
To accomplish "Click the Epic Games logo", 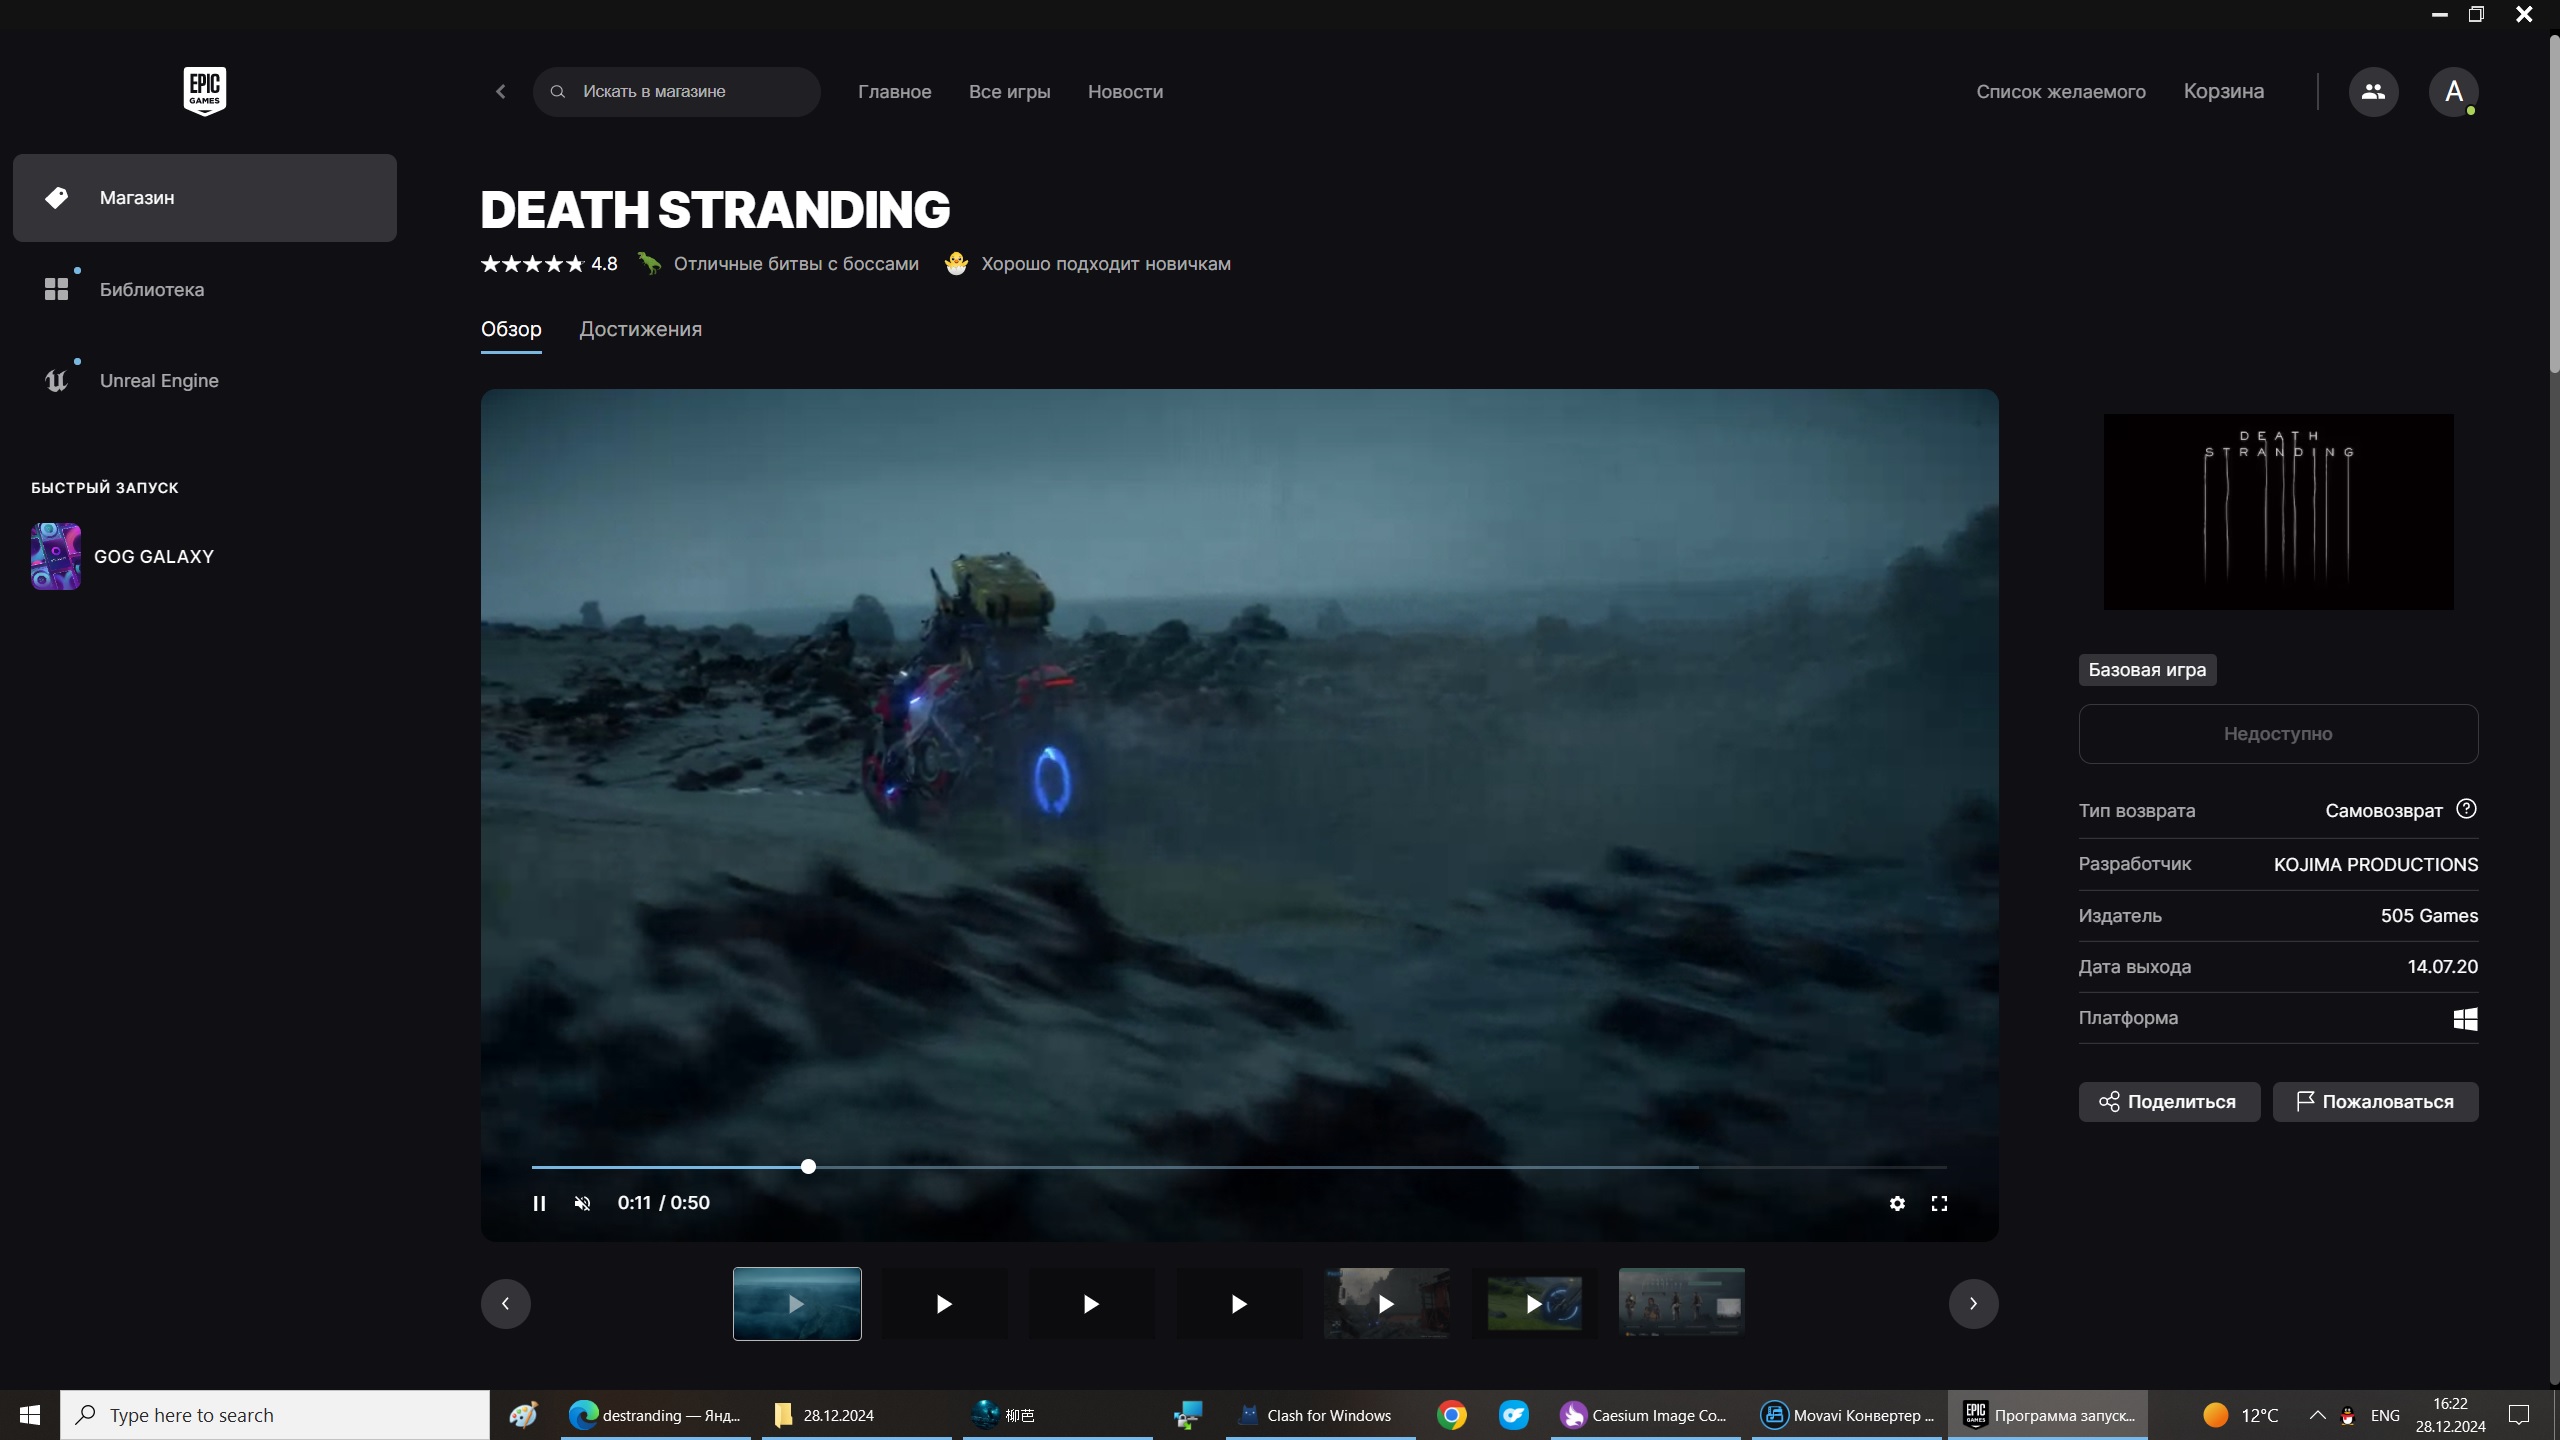I will point(204,91).
